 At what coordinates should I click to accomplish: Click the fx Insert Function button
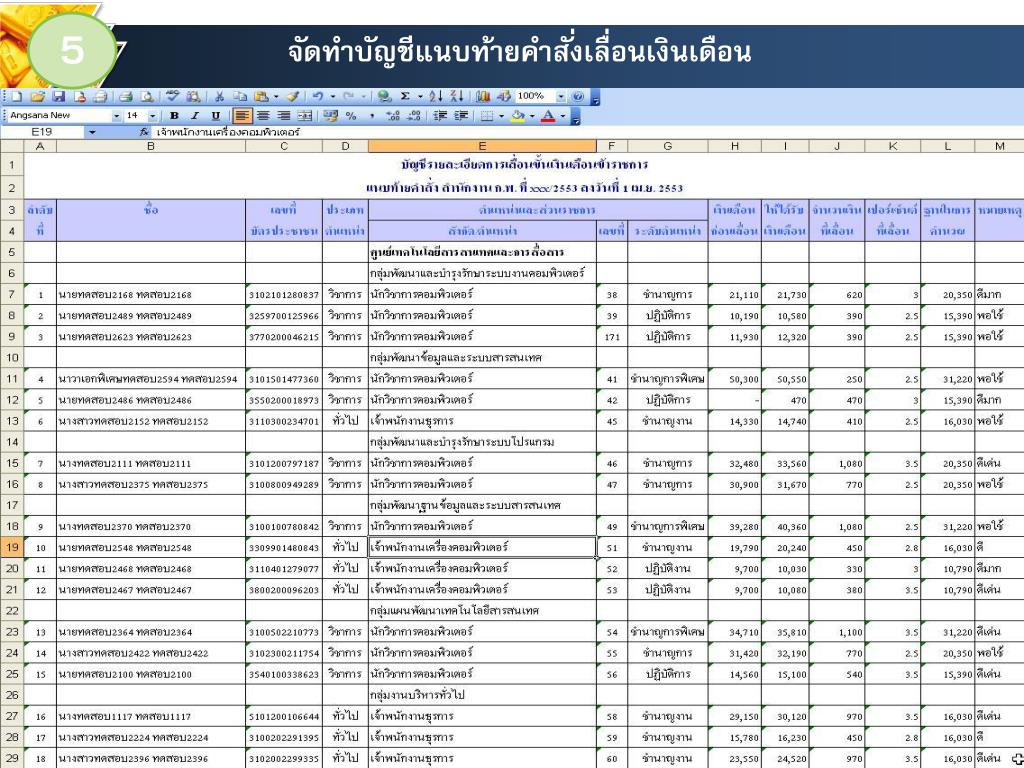click(x=144, y=132)
